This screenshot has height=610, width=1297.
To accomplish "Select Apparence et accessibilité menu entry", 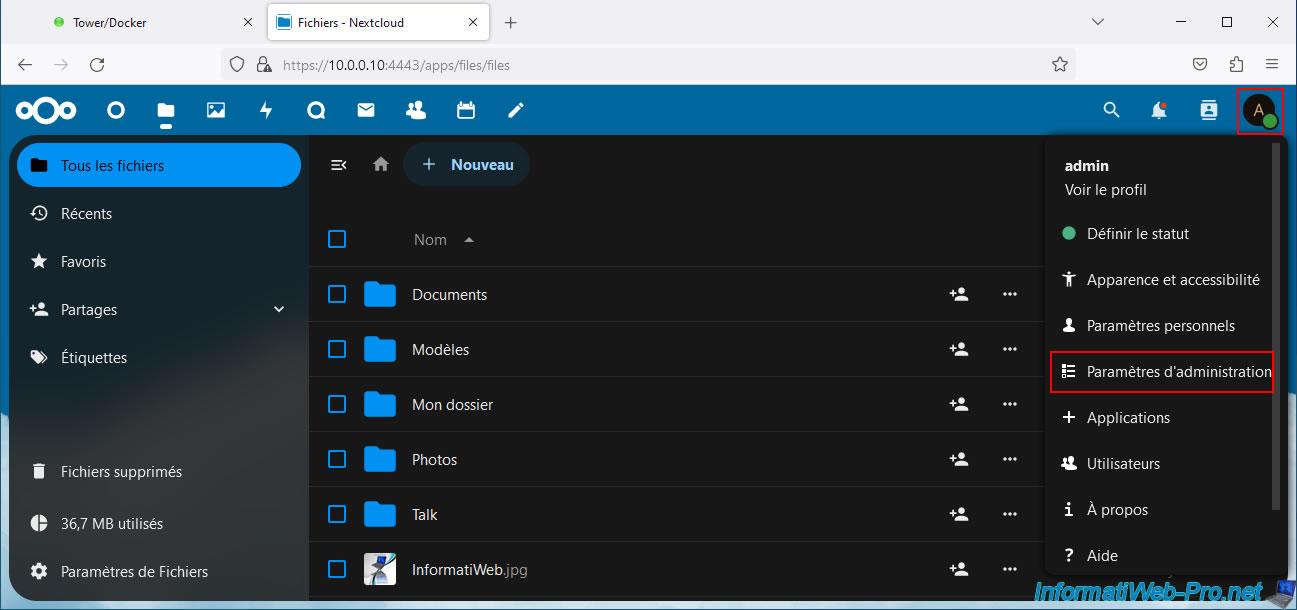I will tap(1162, 280).
